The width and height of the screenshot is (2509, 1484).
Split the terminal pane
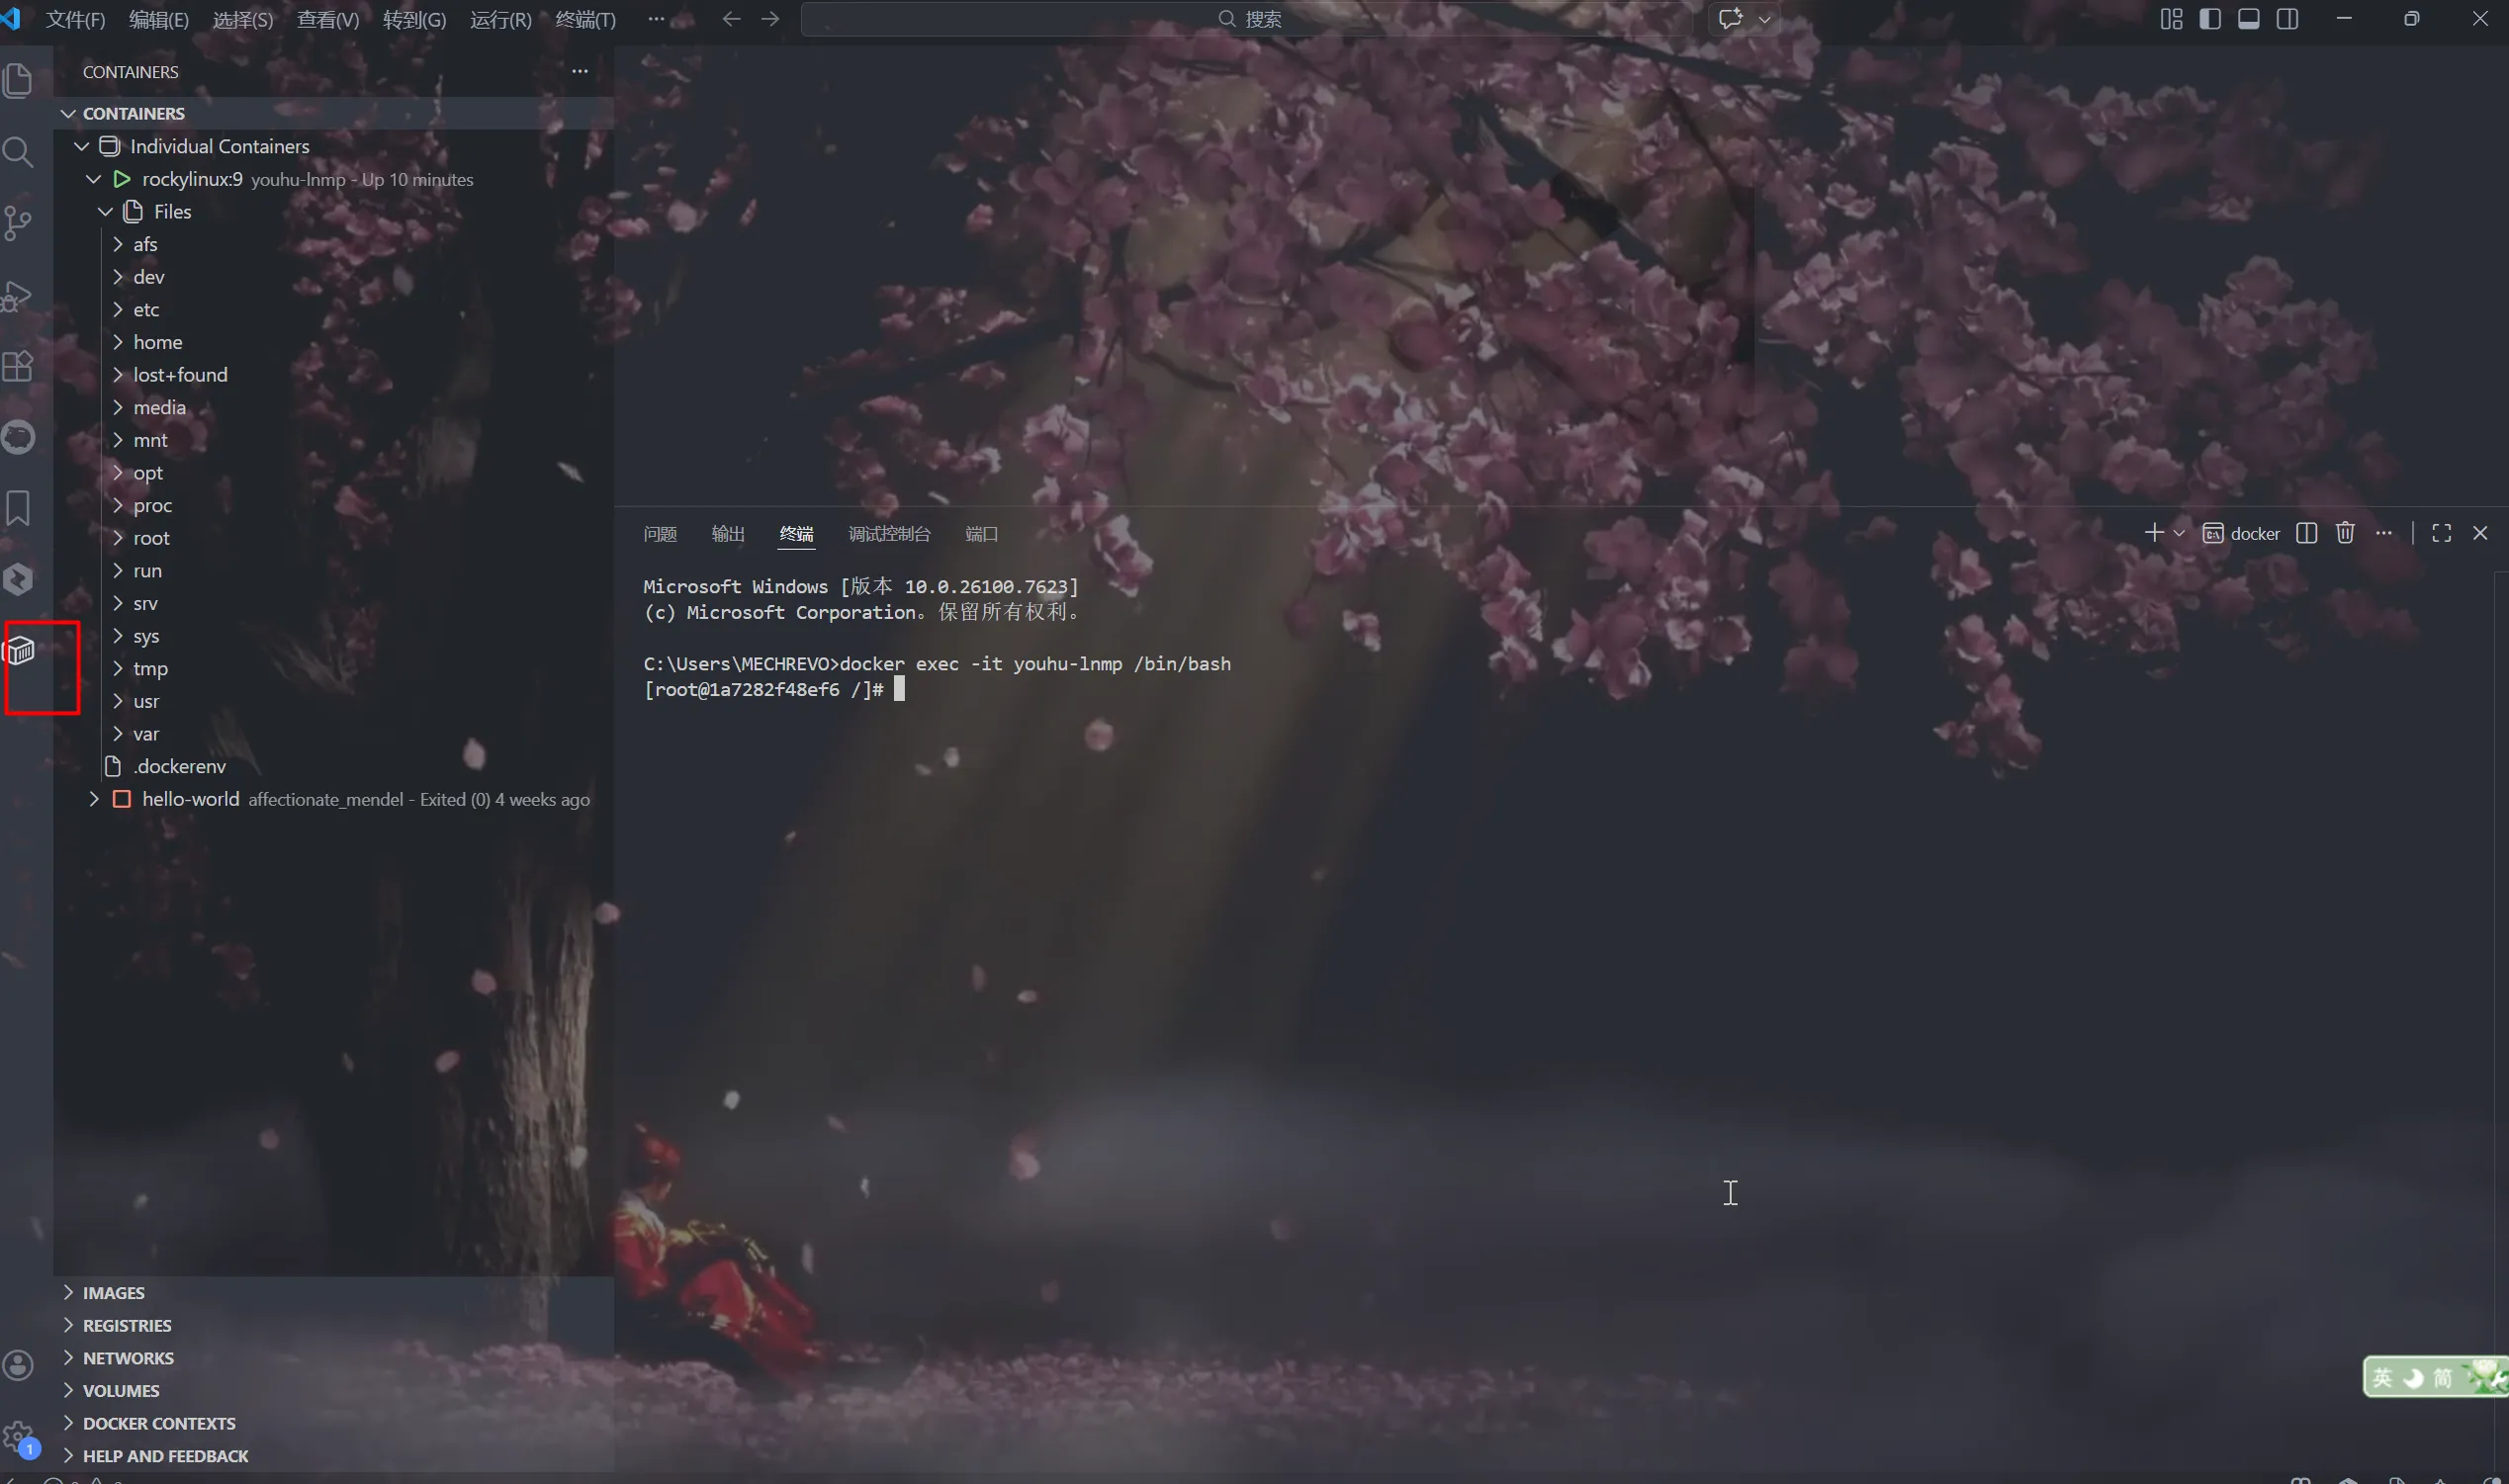(2307, 533)
